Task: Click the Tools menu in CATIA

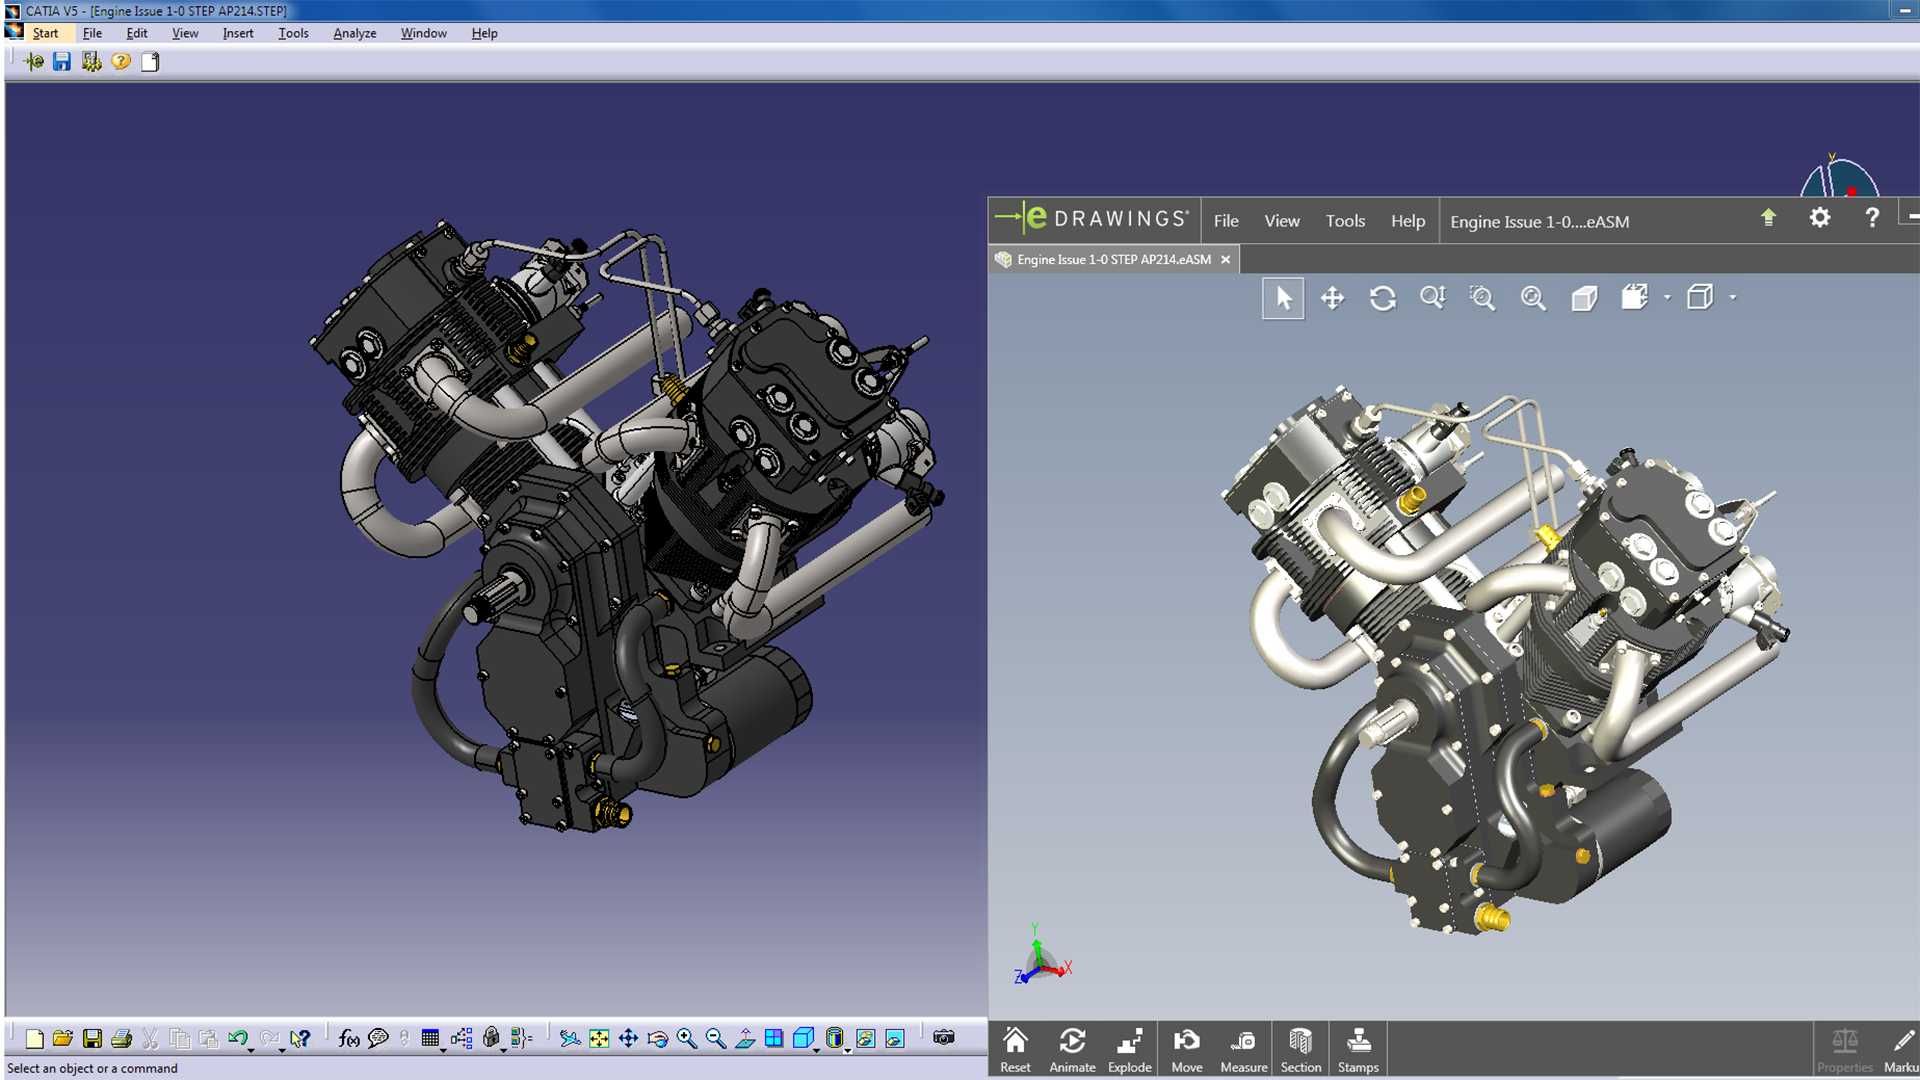Action: pyautogui.click(x=294, y=33)
